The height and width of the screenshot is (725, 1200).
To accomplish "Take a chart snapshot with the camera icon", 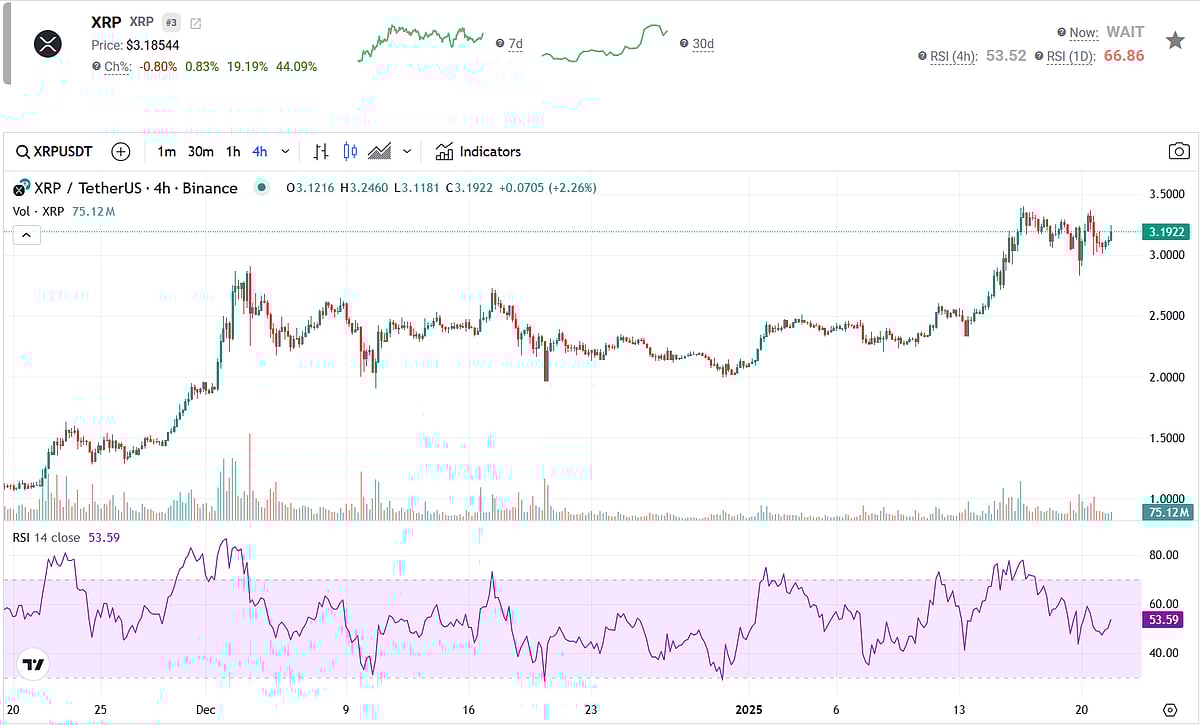I will [1179, 152].
